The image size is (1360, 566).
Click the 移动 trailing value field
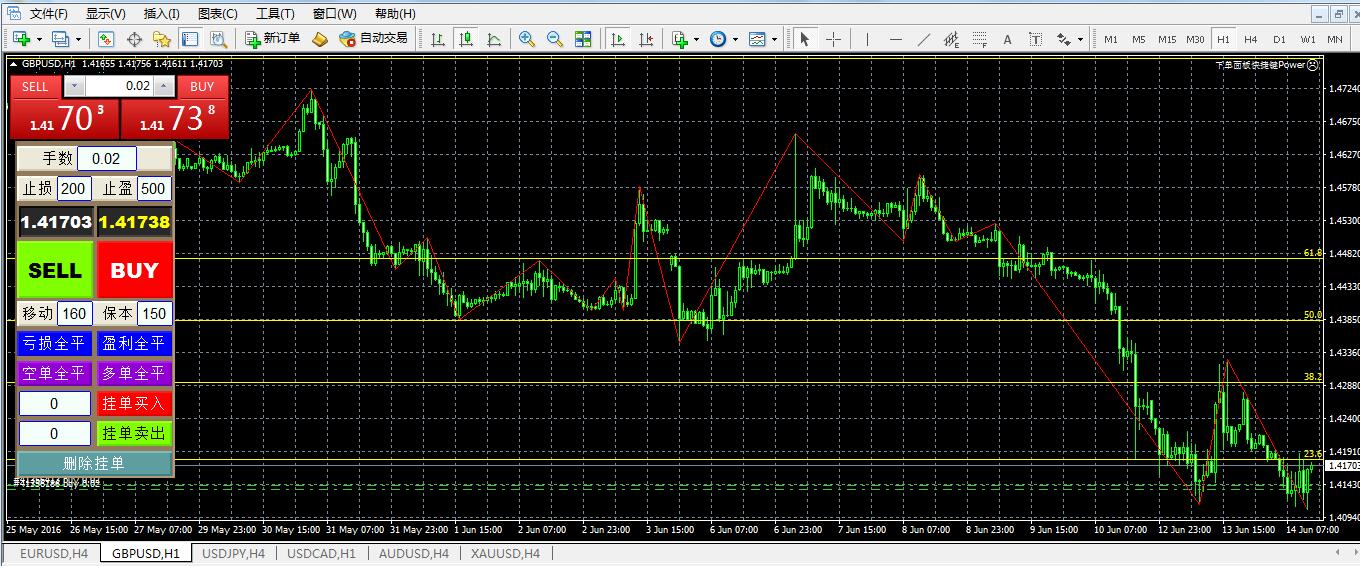coord(74,313)
